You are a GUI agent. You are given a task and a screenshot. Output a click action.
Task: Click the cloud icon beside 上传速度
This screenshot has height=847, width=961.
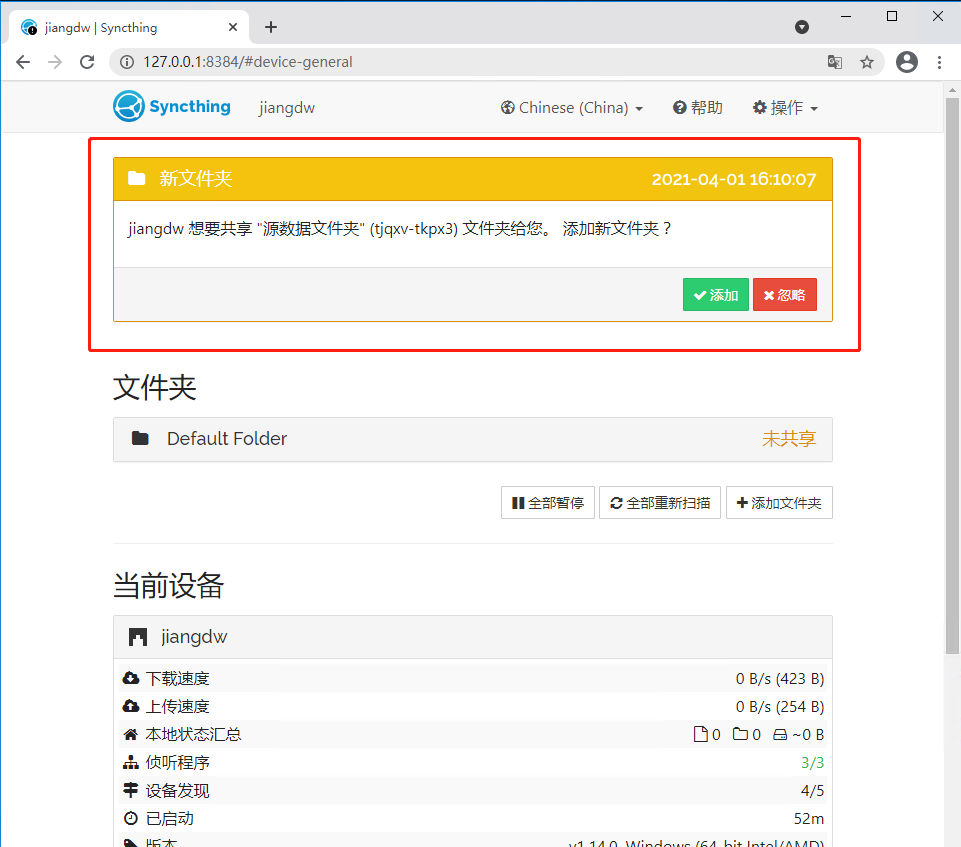(131, 706)
